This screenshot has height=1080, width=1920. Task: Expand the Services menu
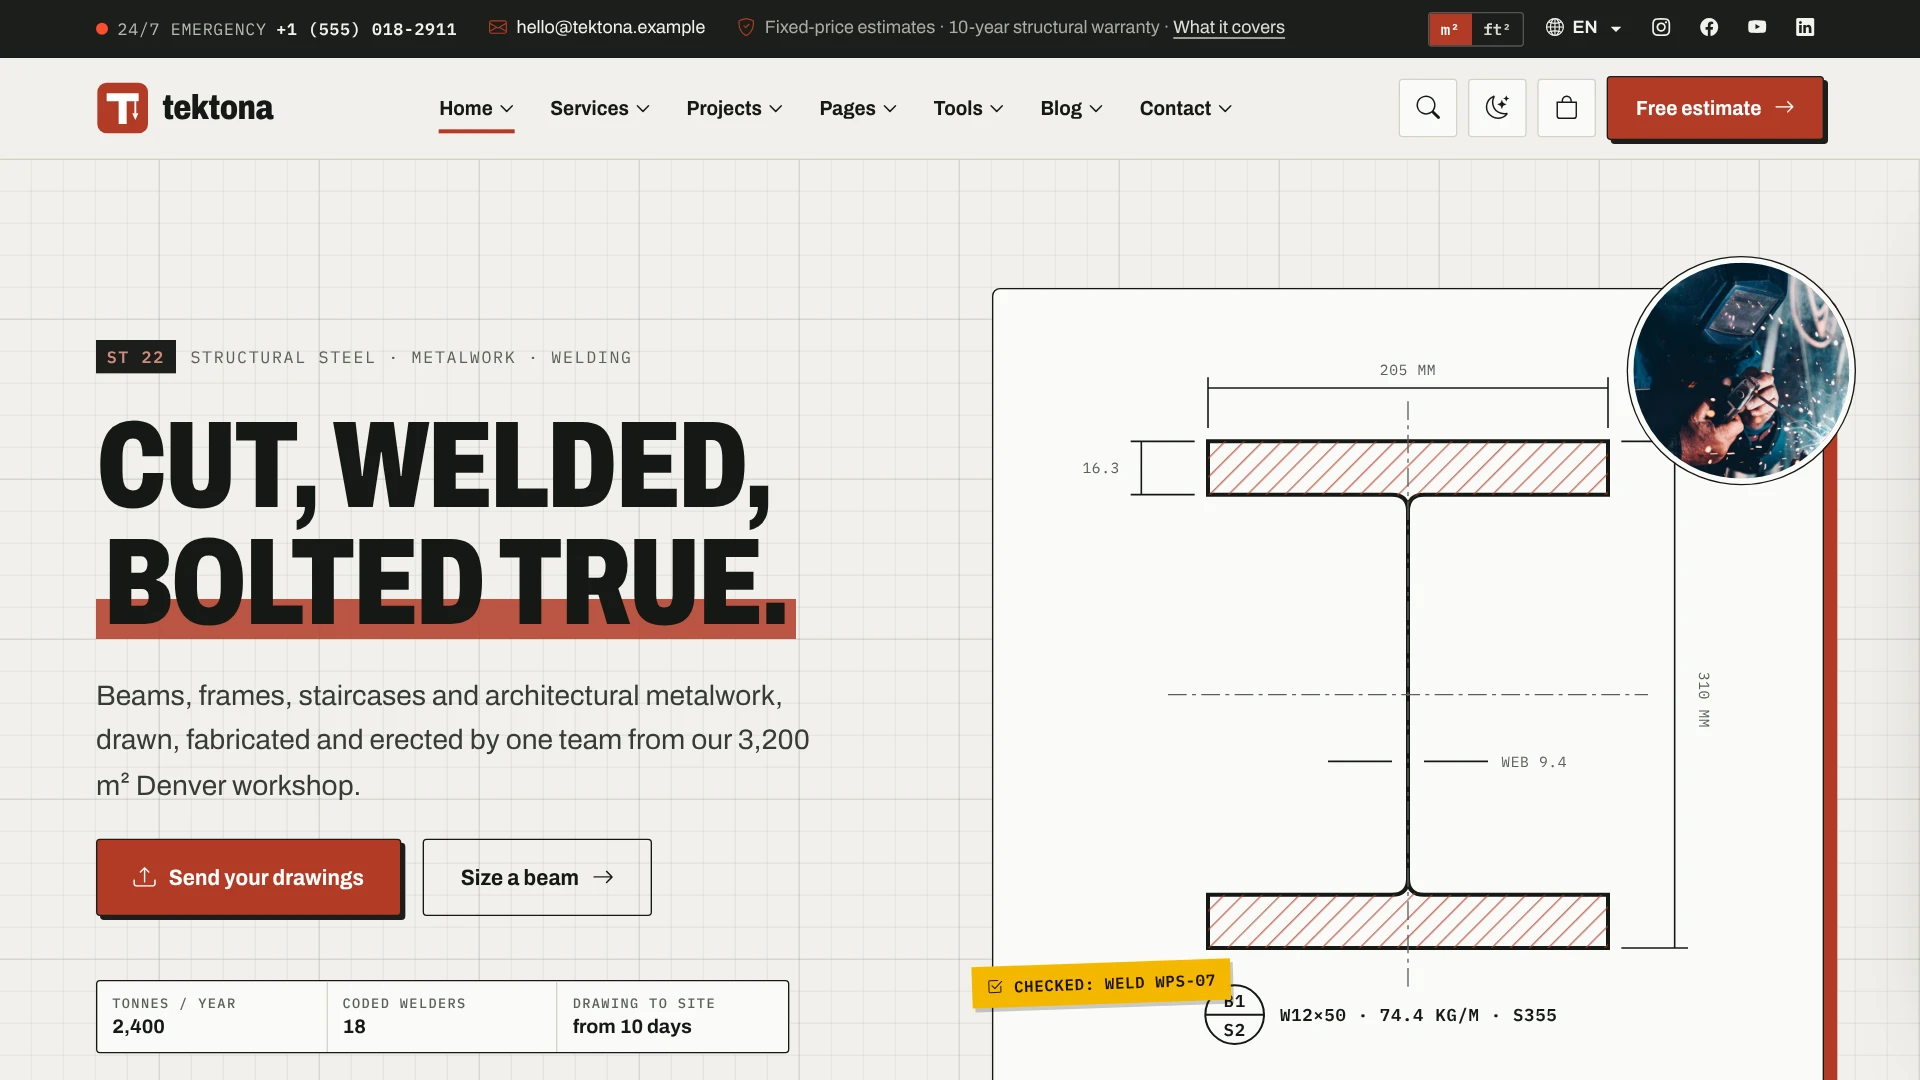(599, 108)
